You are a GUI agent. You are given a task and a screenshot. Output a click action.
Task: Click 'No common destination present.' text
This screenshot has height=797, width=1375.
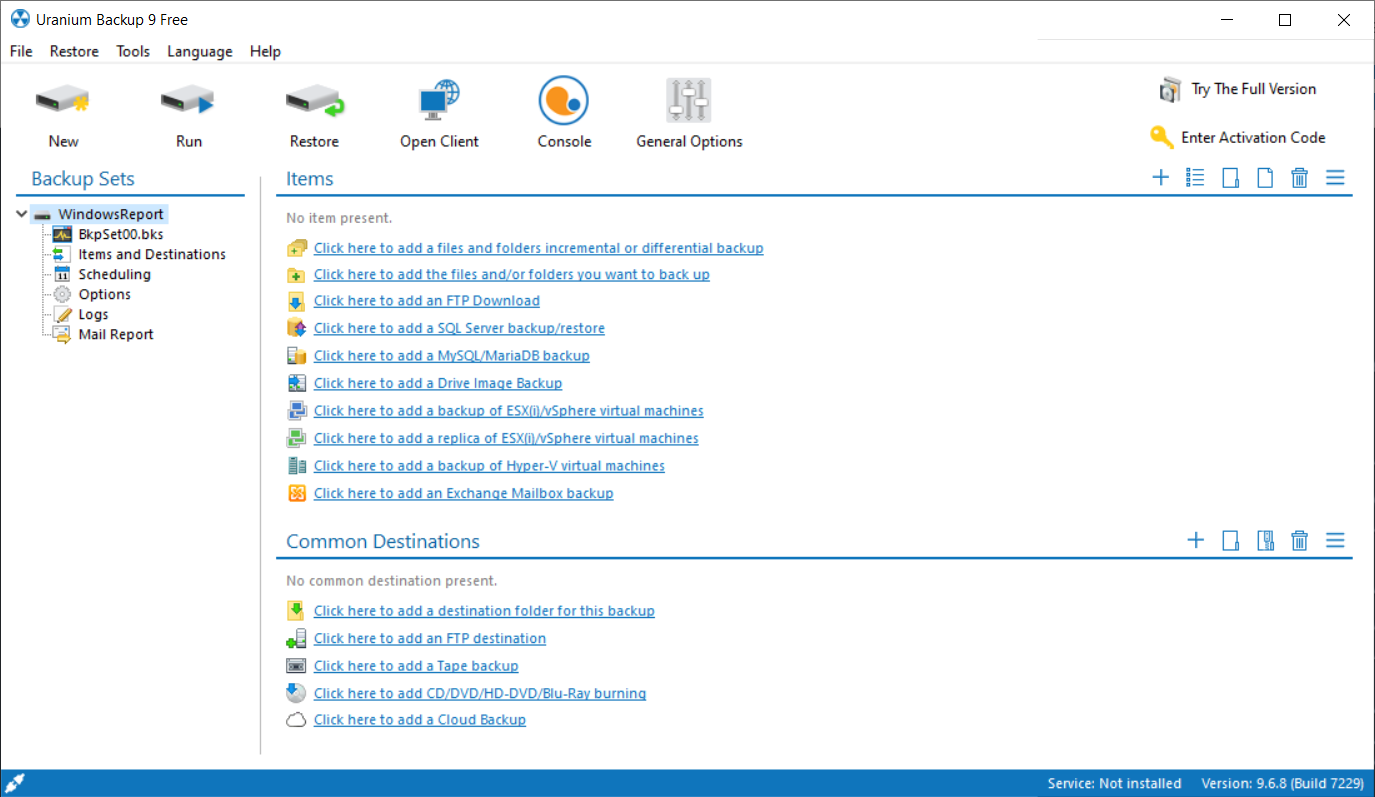click(391, 581)
